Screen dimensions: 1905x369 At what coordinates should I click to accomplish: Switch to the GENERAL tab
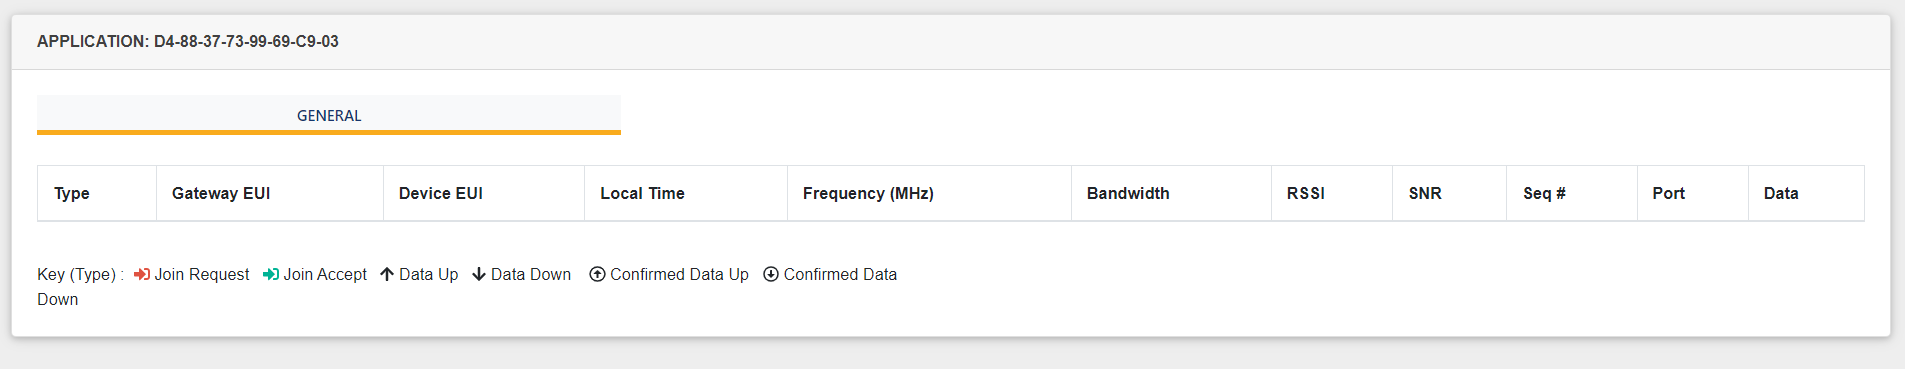tap(329, 115)
